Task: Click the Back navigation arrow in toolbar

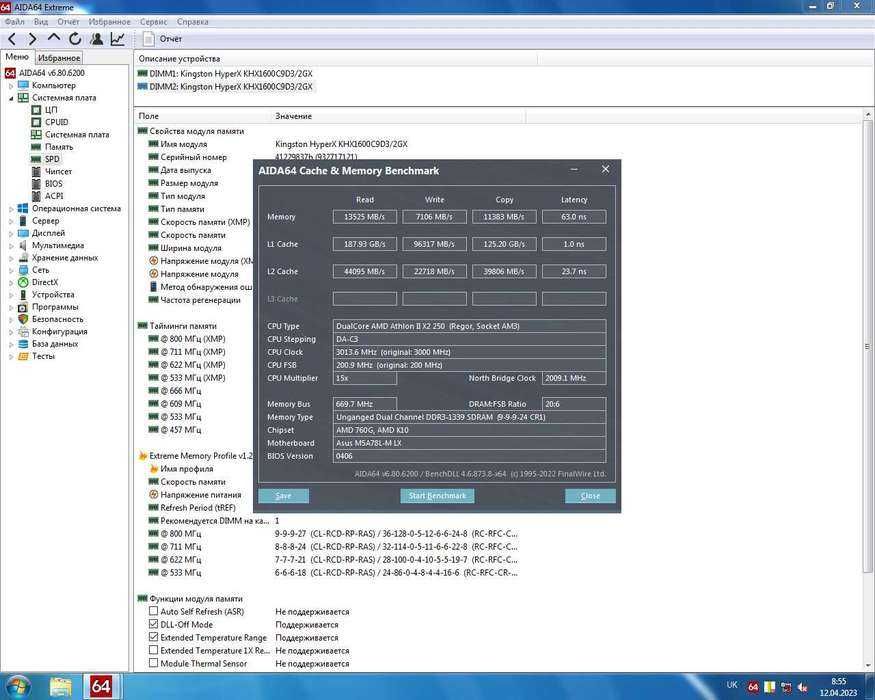Action: pyautogui.click(x=12, y=39)
